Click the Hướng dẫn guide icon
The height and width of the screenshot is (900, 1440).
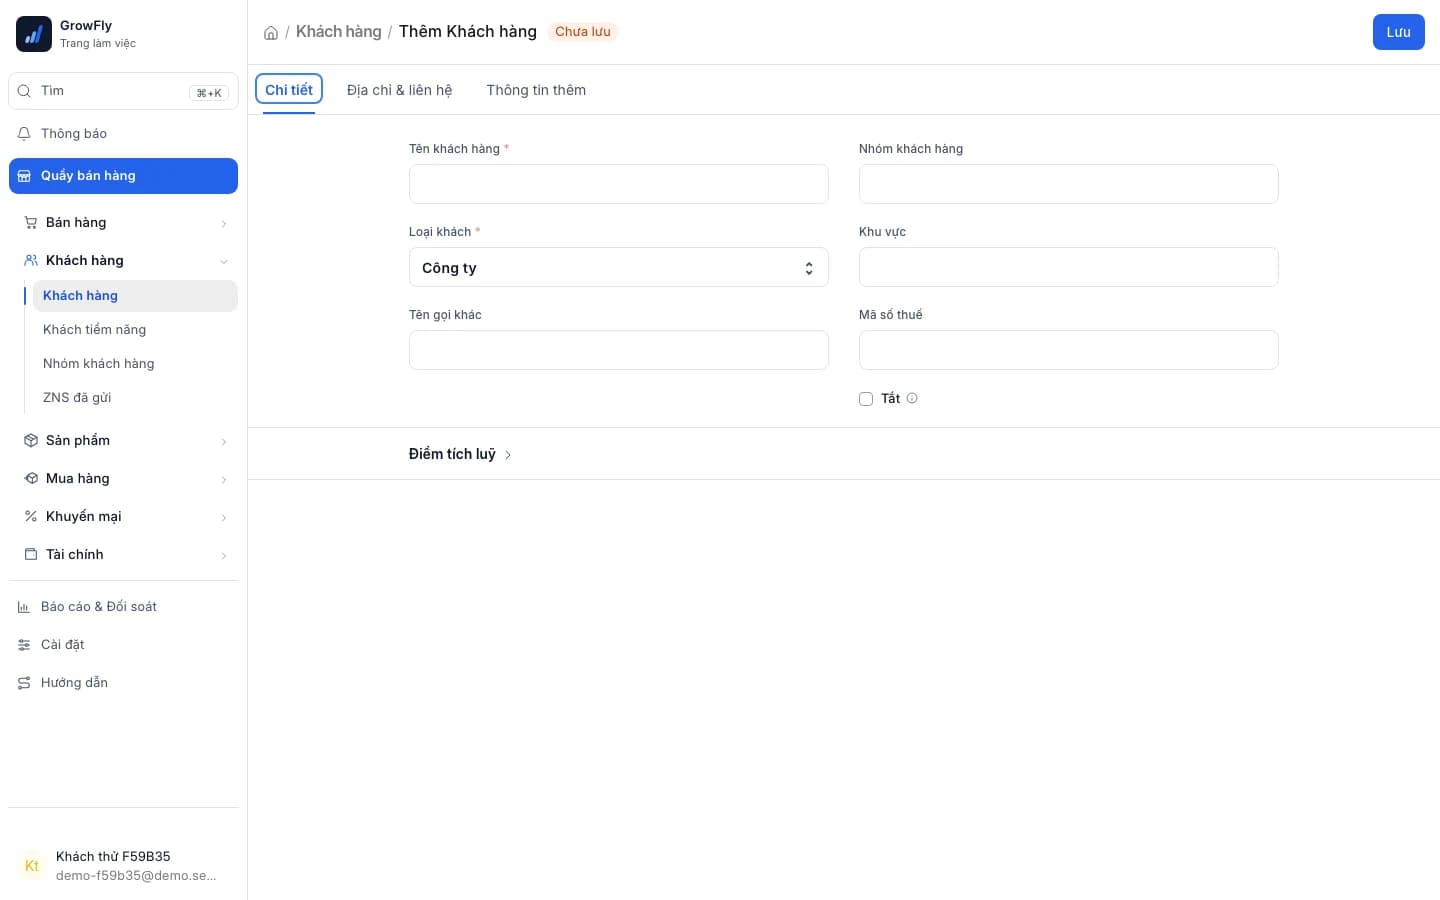tap(24, 683)
